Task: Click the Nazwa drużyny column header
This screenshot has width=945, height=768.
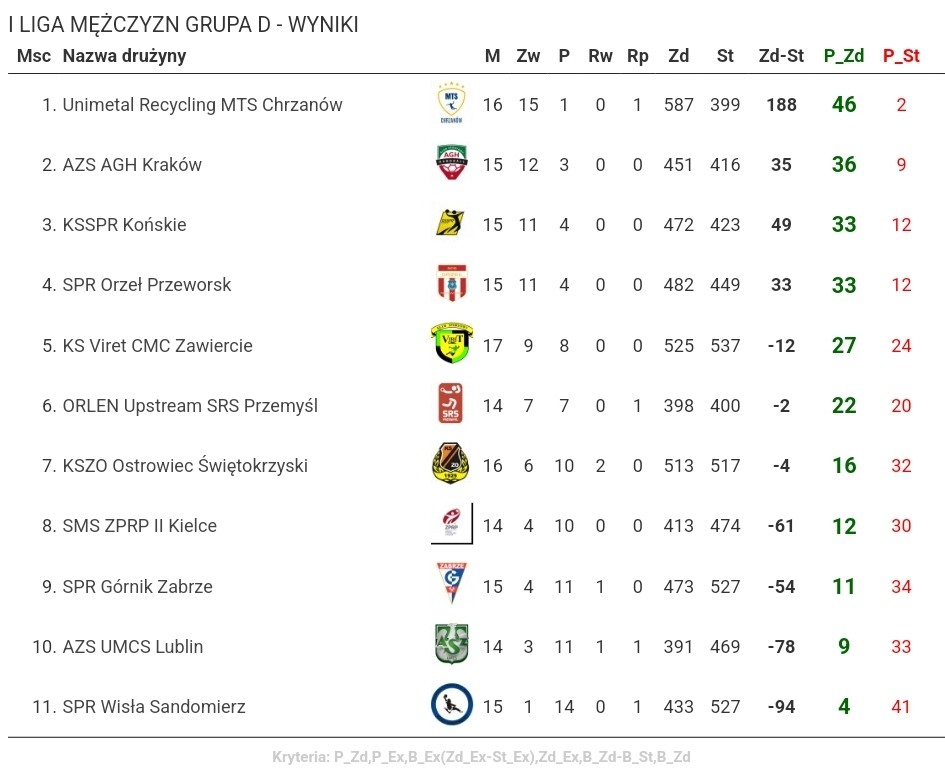Action: tap(124, 56)
